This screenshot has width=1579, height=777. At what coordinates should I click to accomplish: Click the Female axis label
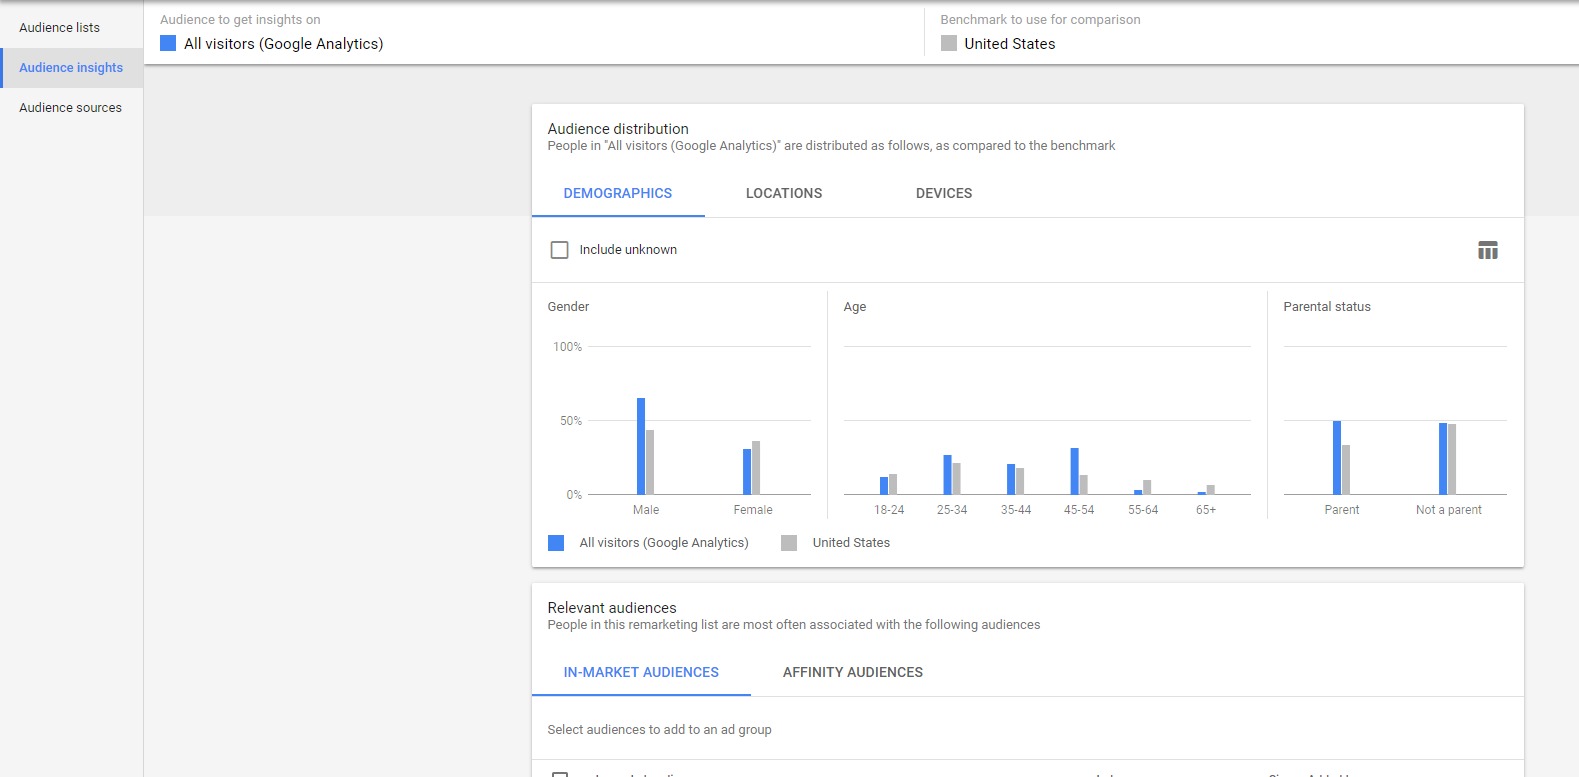753,510
